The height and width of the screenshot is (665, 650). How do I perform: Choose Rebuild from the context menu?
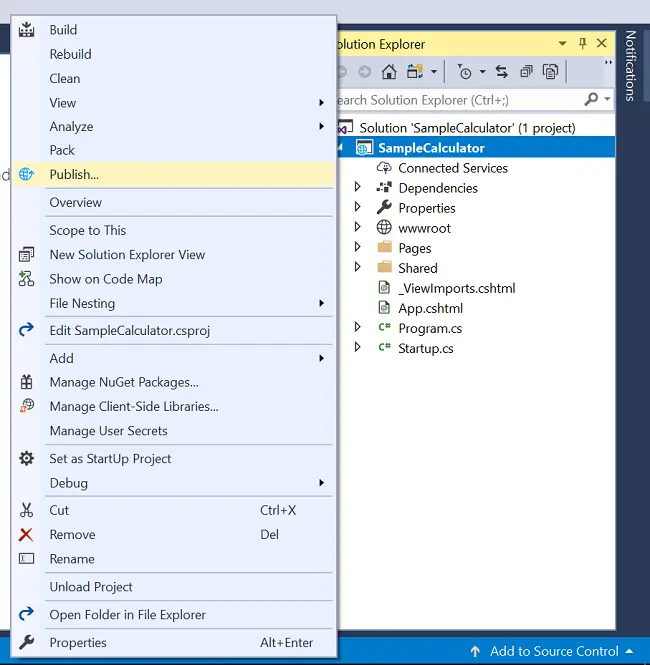click(x=174, y=54)
